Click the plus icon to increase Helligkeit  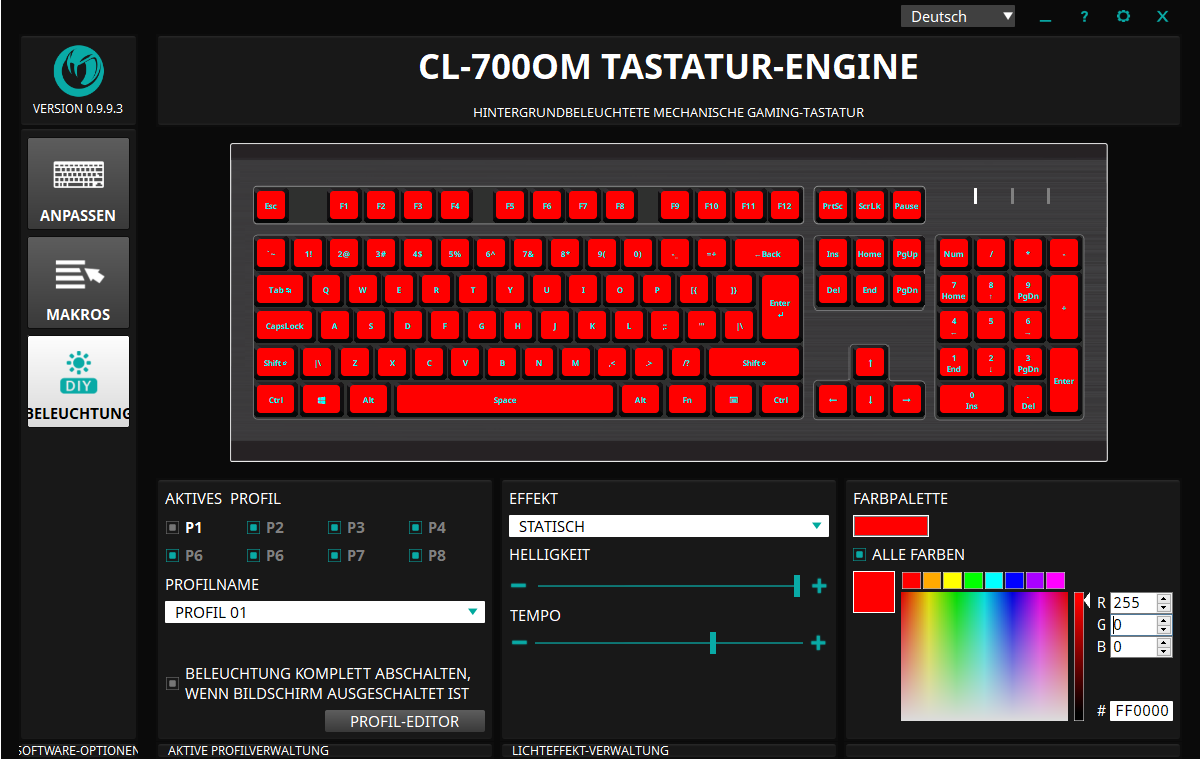(x=819, y=586)
